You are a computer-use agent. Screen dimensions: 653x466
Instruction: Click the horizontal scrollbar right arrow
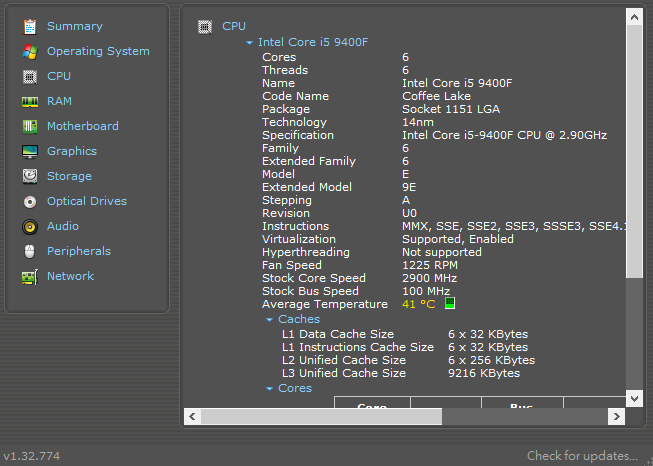pos(616,416)
